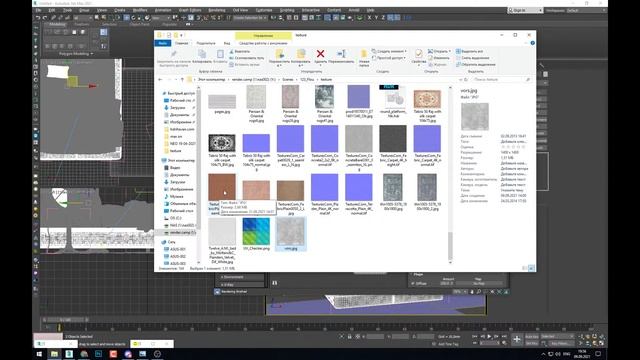Click Cut (Вырезать) in the Explorer ribbon
Viewport: 640px width, 360px height.
click(240, 51)
